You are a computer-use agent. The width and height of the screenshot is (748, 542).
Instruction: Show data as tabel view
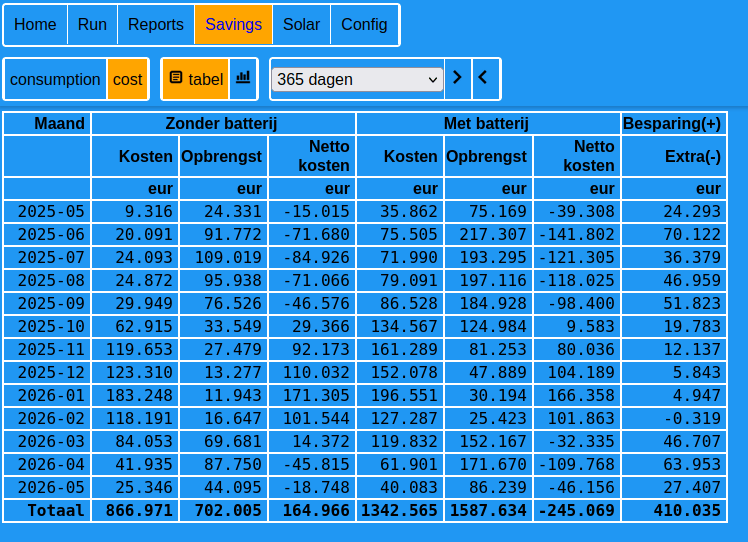(196, 79)
